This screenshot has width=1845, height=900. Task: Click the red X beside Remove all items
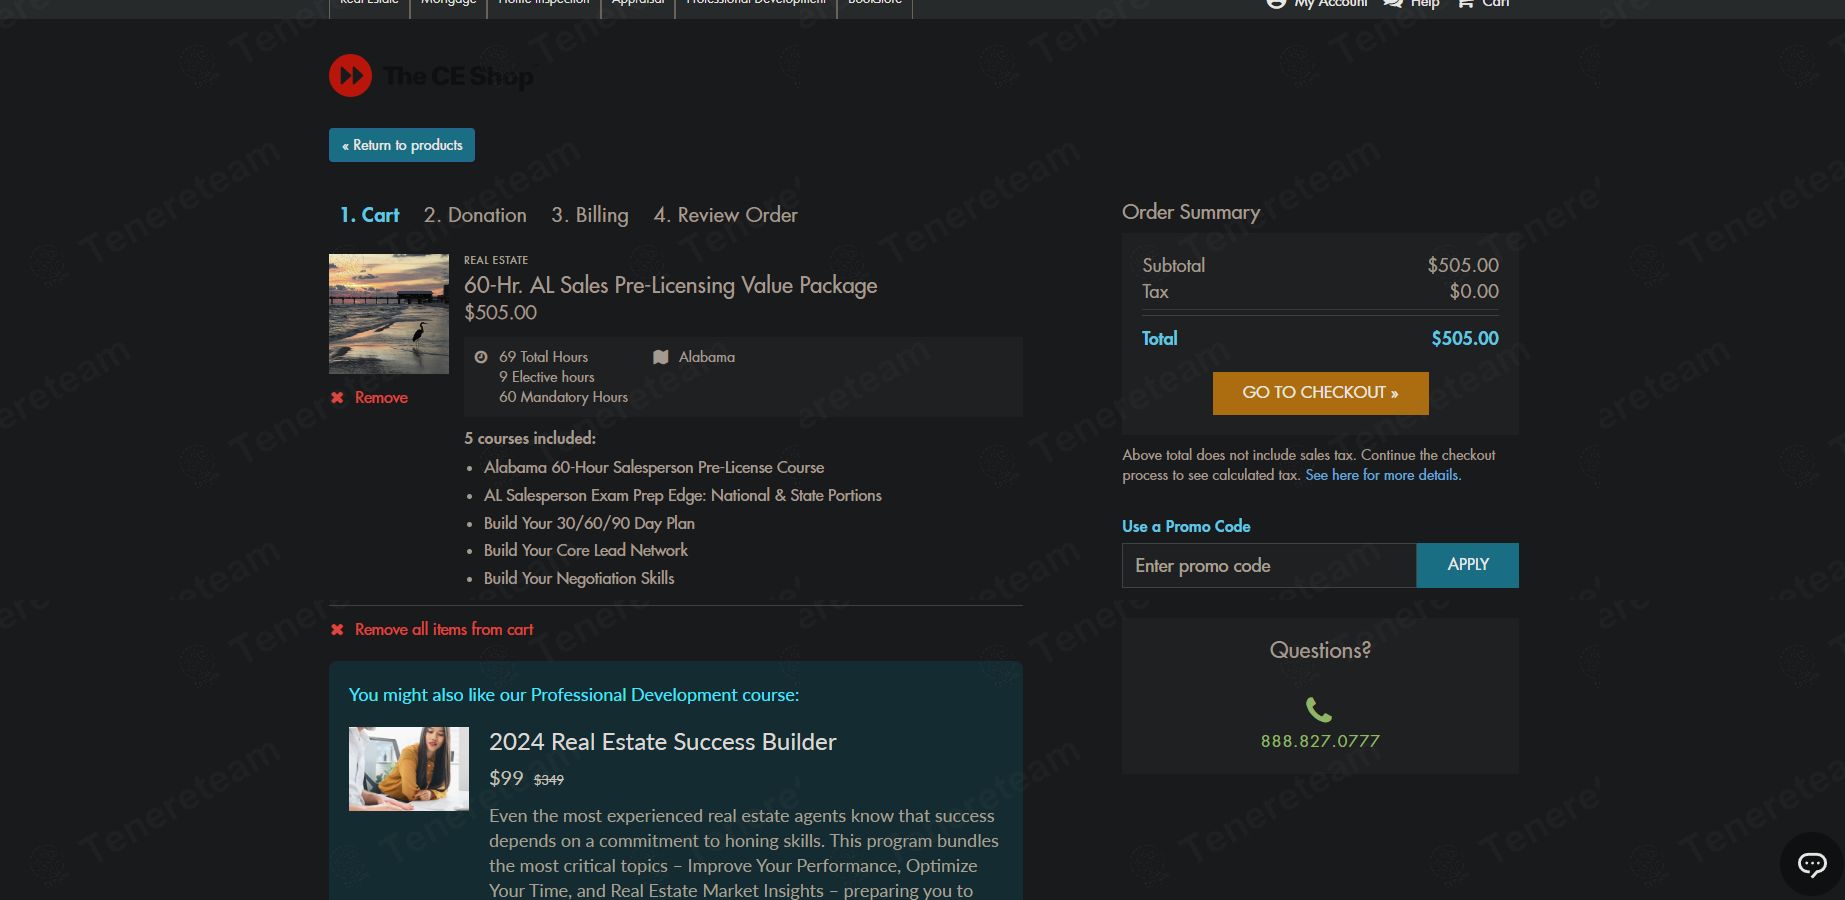click(x=337, y=630)
